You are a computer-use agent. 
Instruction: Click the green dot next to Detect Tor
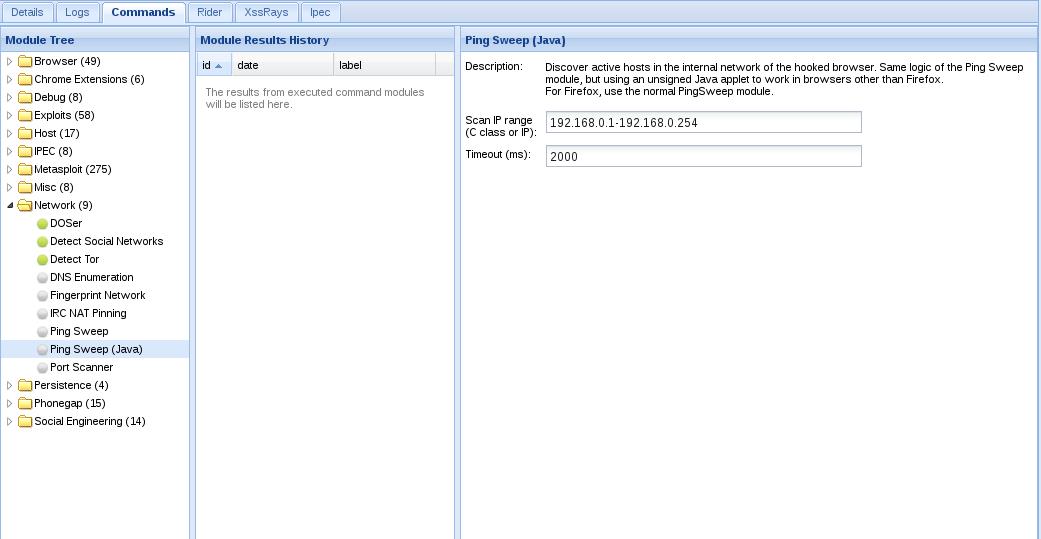pos(42,260)
